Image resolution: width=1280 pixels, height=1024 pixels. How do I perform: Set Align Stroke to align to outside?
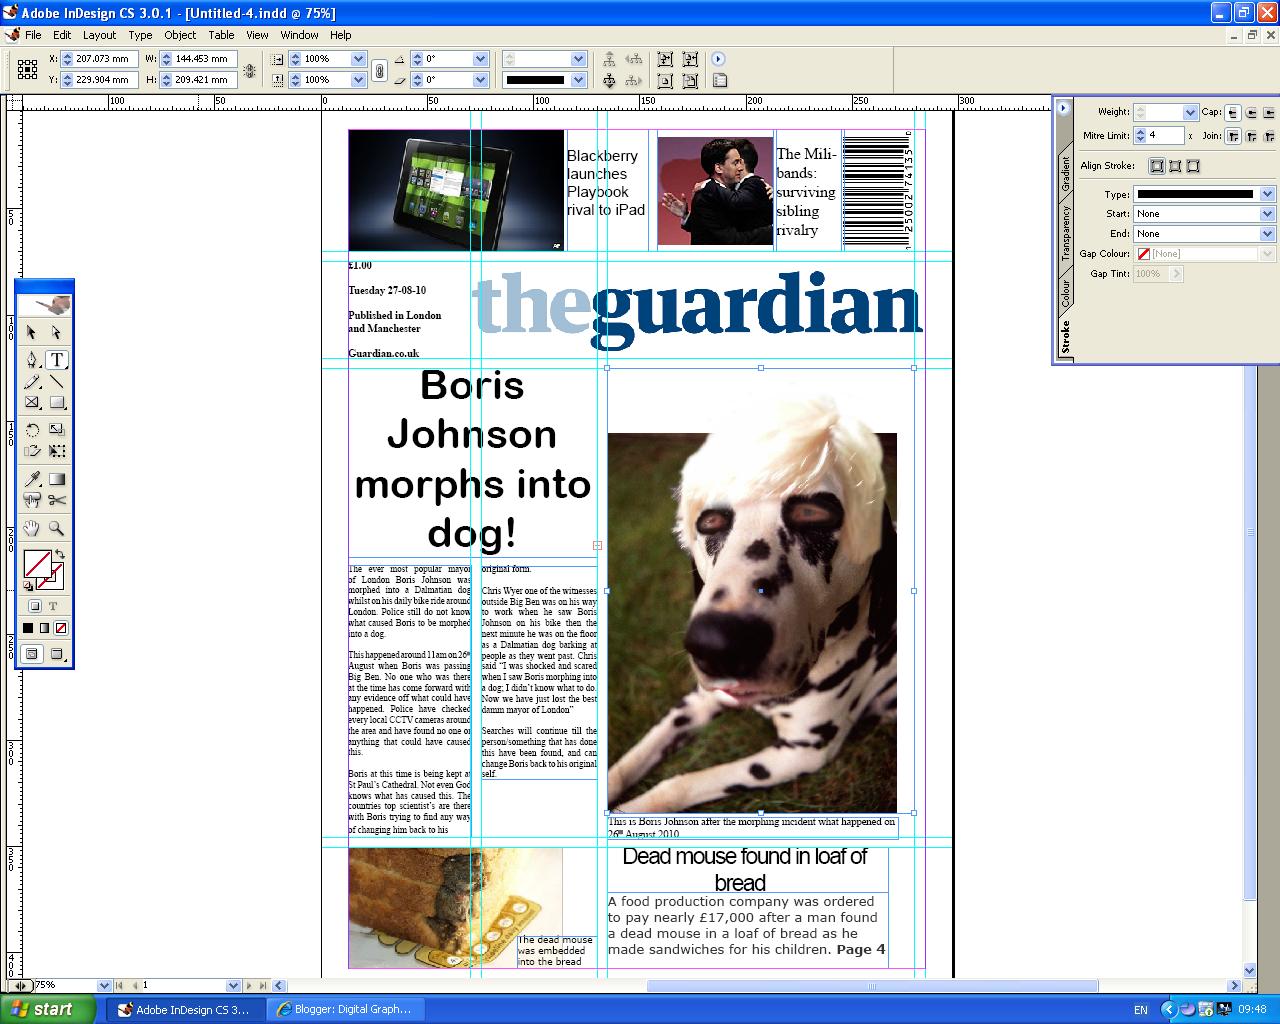[x=1194, y=166]
